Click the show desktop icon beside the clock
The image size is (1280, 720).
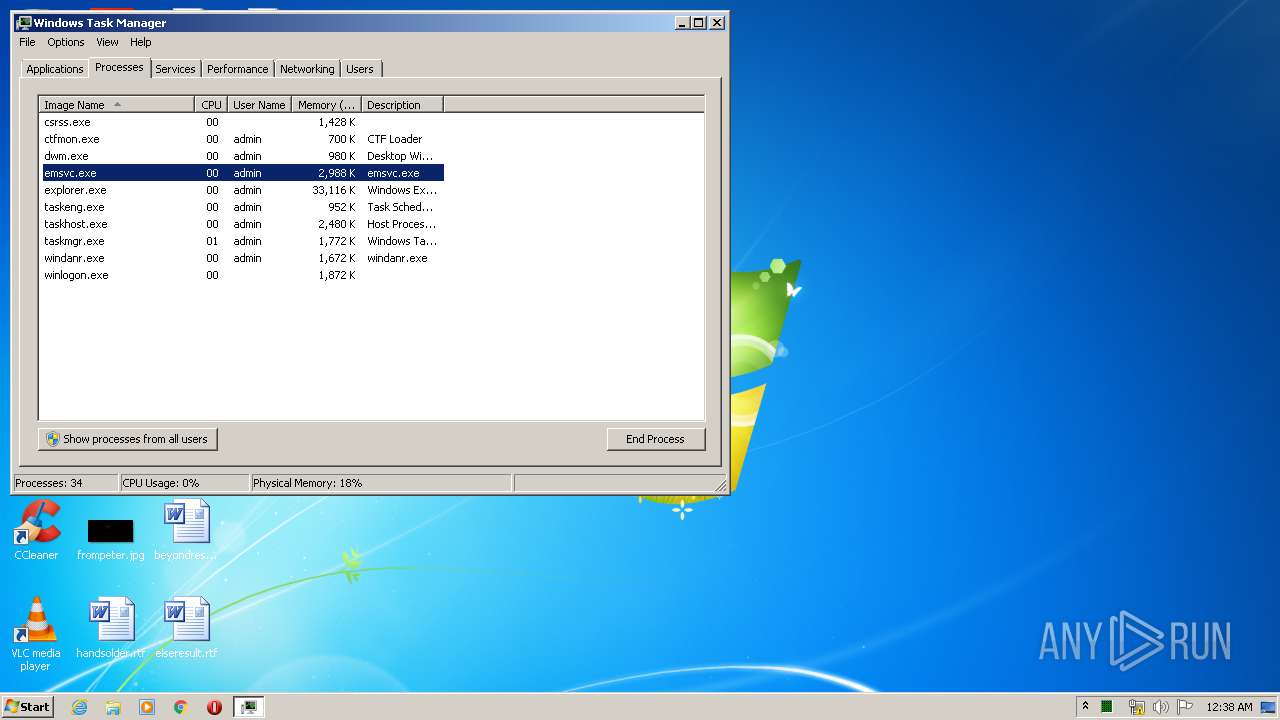tap(1269, 707)
